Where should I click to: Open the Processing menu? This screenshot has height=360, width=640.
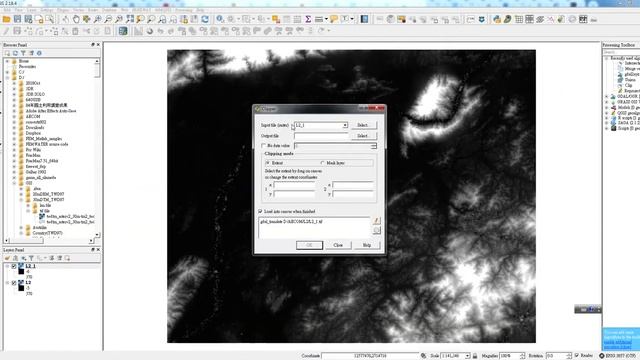pos(183,10)
